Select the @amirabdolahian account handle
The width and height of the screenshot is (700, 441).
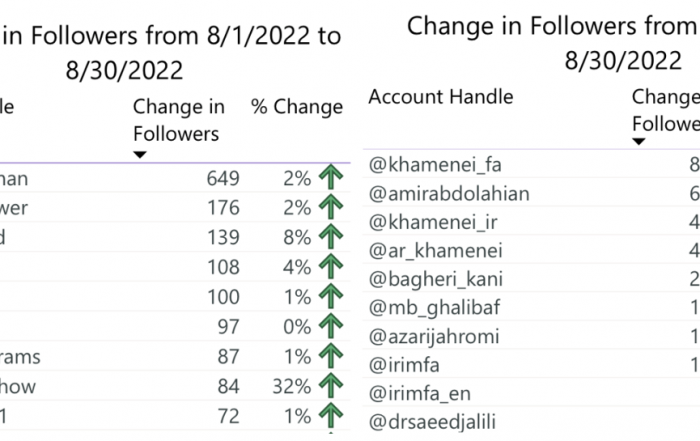coord(449,194)
